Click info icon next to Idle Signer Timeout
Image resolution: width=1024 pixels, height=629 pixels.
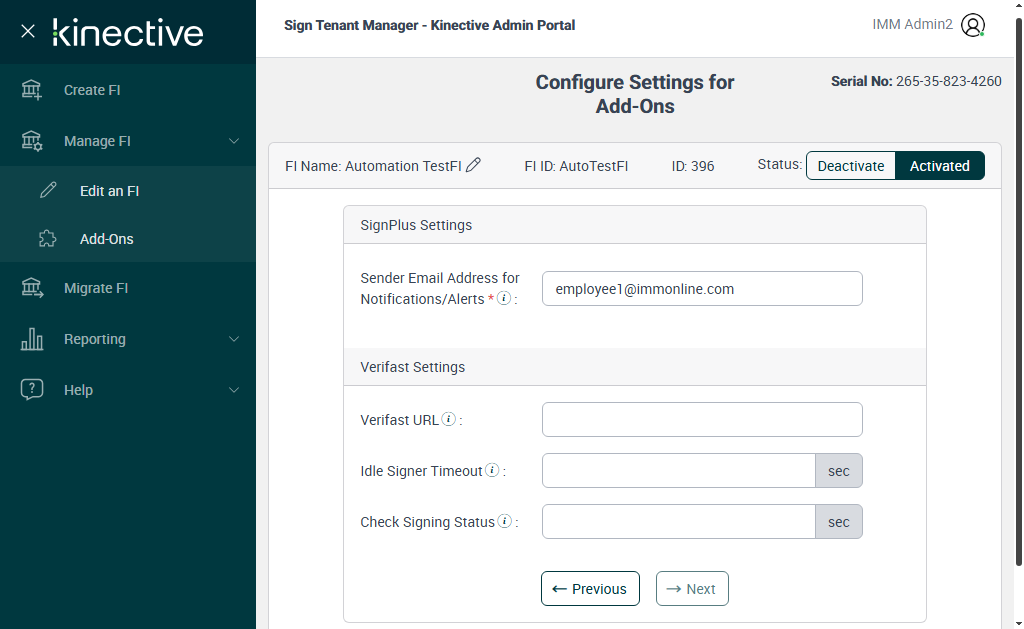[x=492, y=470]
